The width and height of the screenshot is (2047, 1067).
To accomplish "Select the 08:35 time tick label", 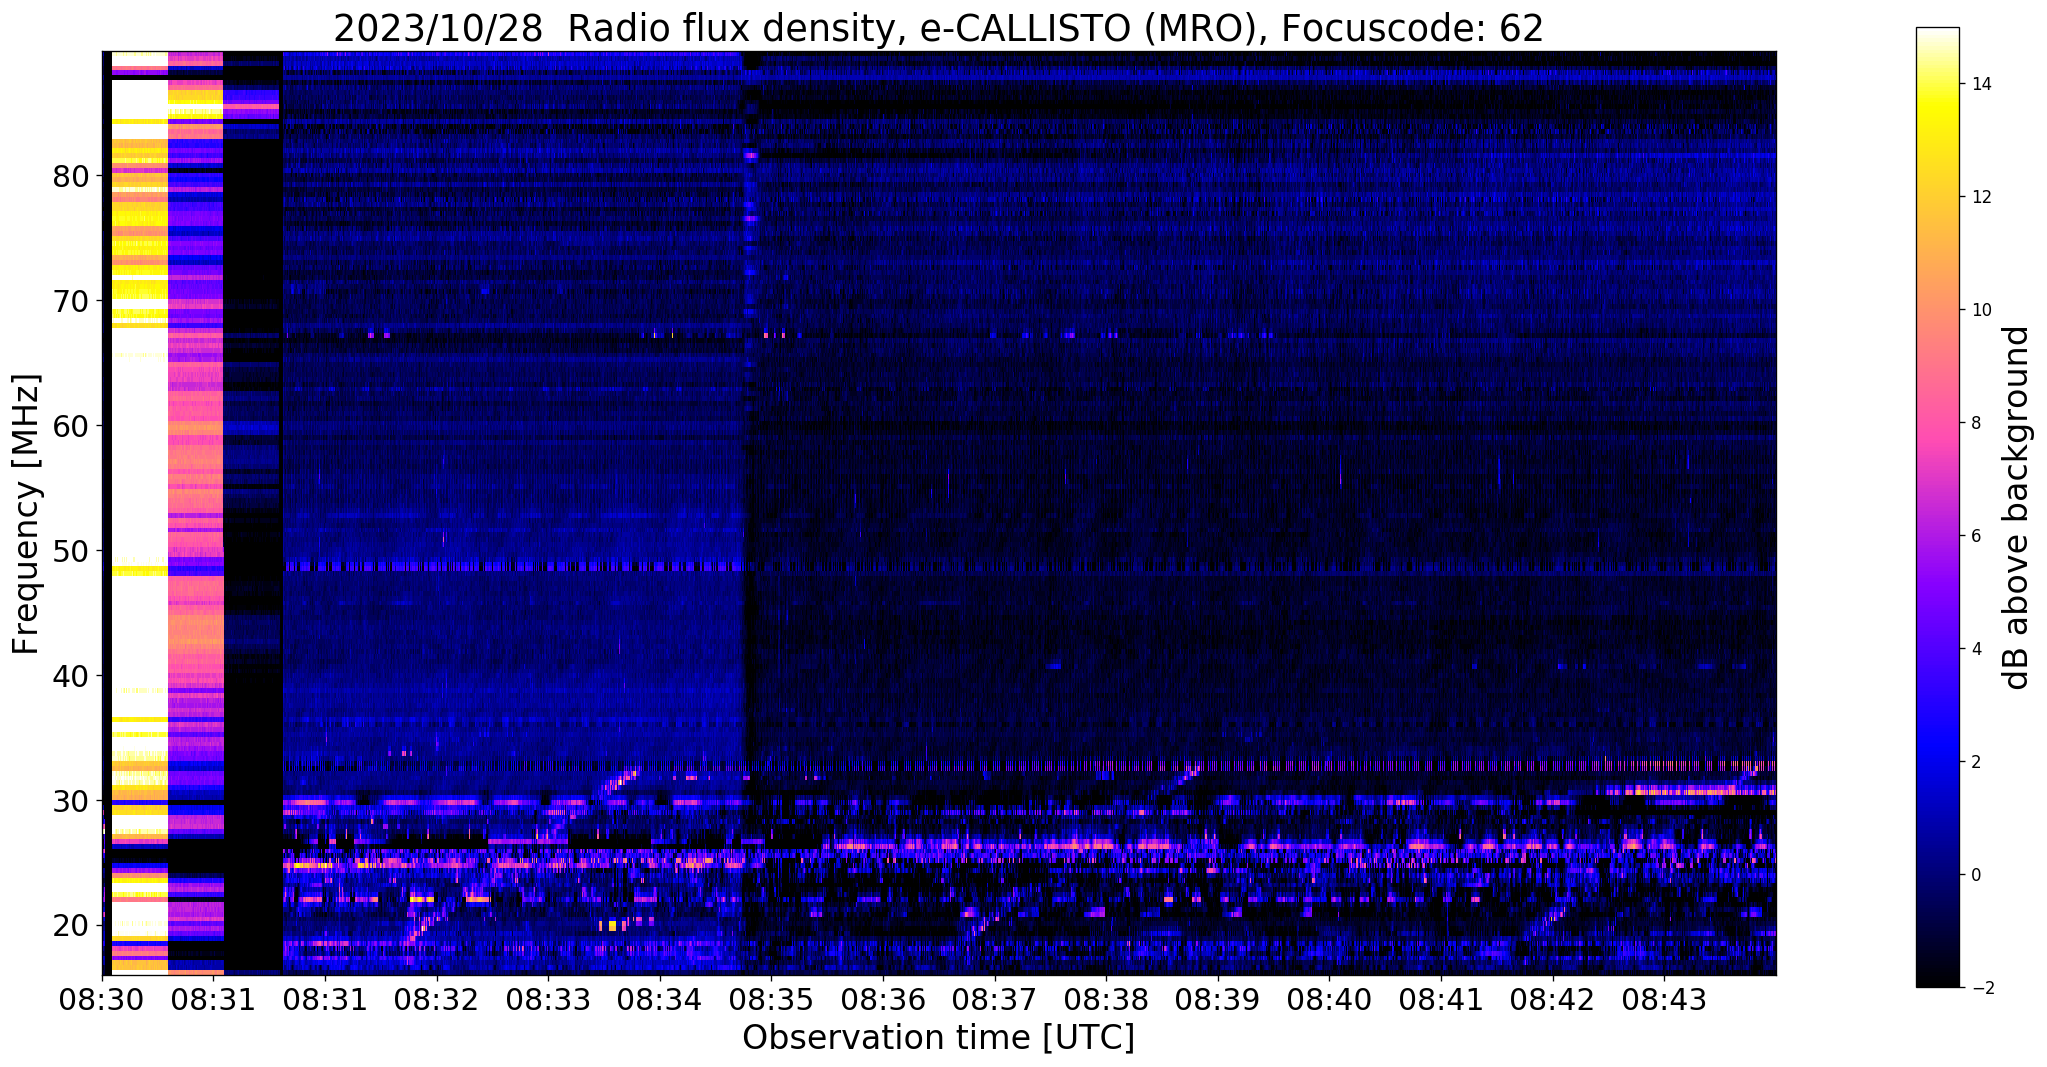I will (771, 1000).
